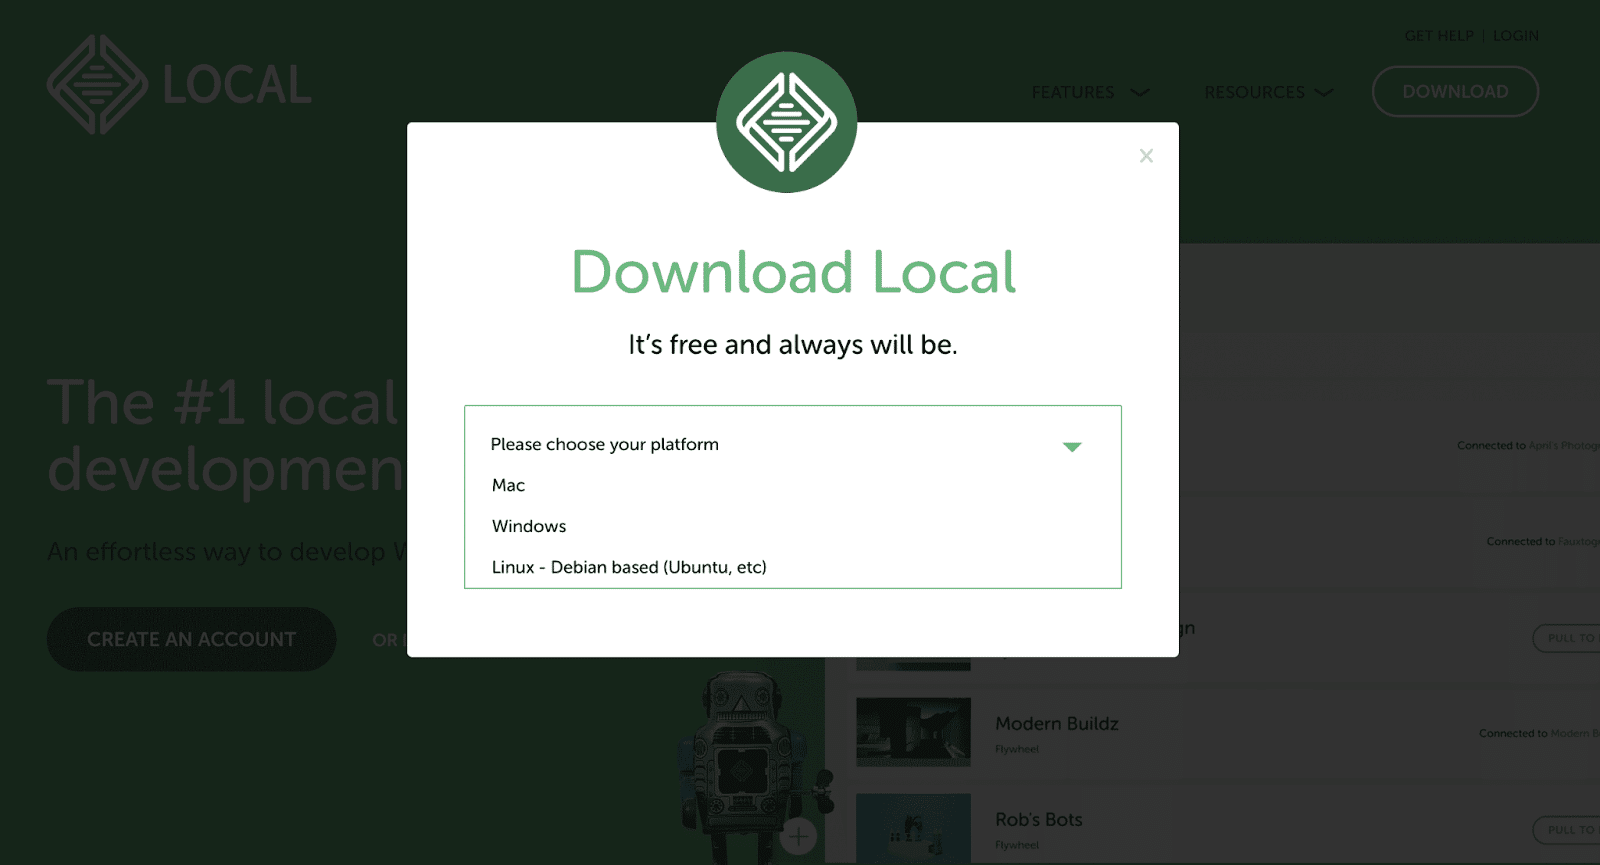The width and height of the screenshot is (1600, 865).
Task: Click Create an Account button
Action: [191, 639]
